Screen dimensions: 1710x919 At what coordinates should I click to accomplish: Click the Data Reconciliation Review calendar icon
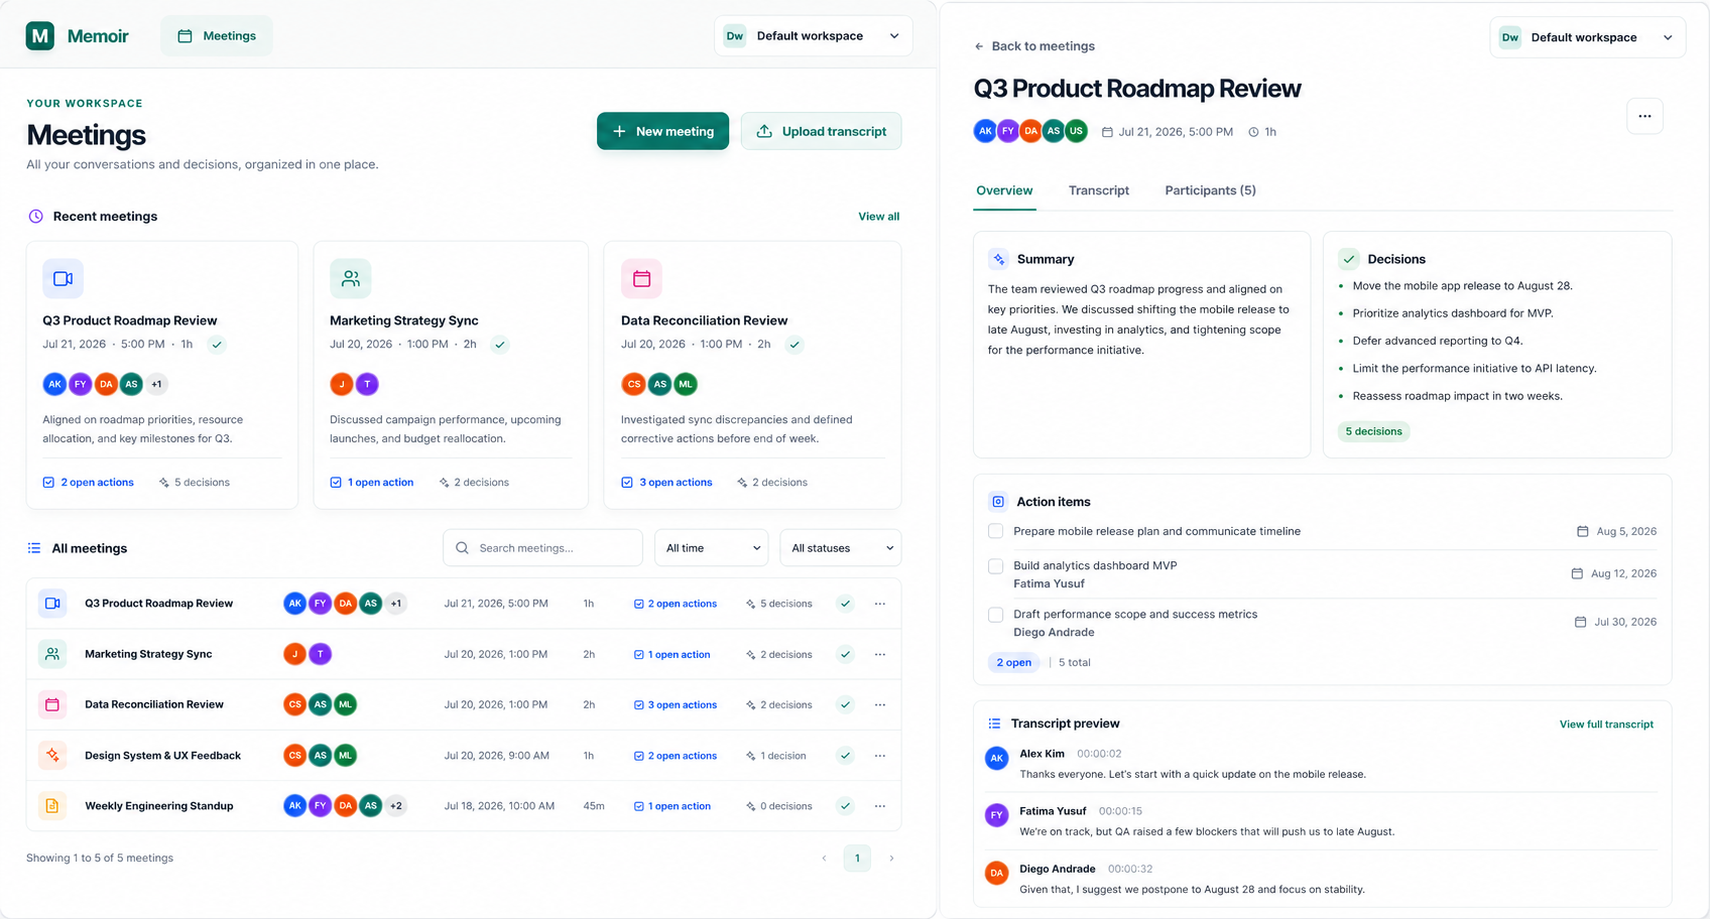(x=642, y=279)
